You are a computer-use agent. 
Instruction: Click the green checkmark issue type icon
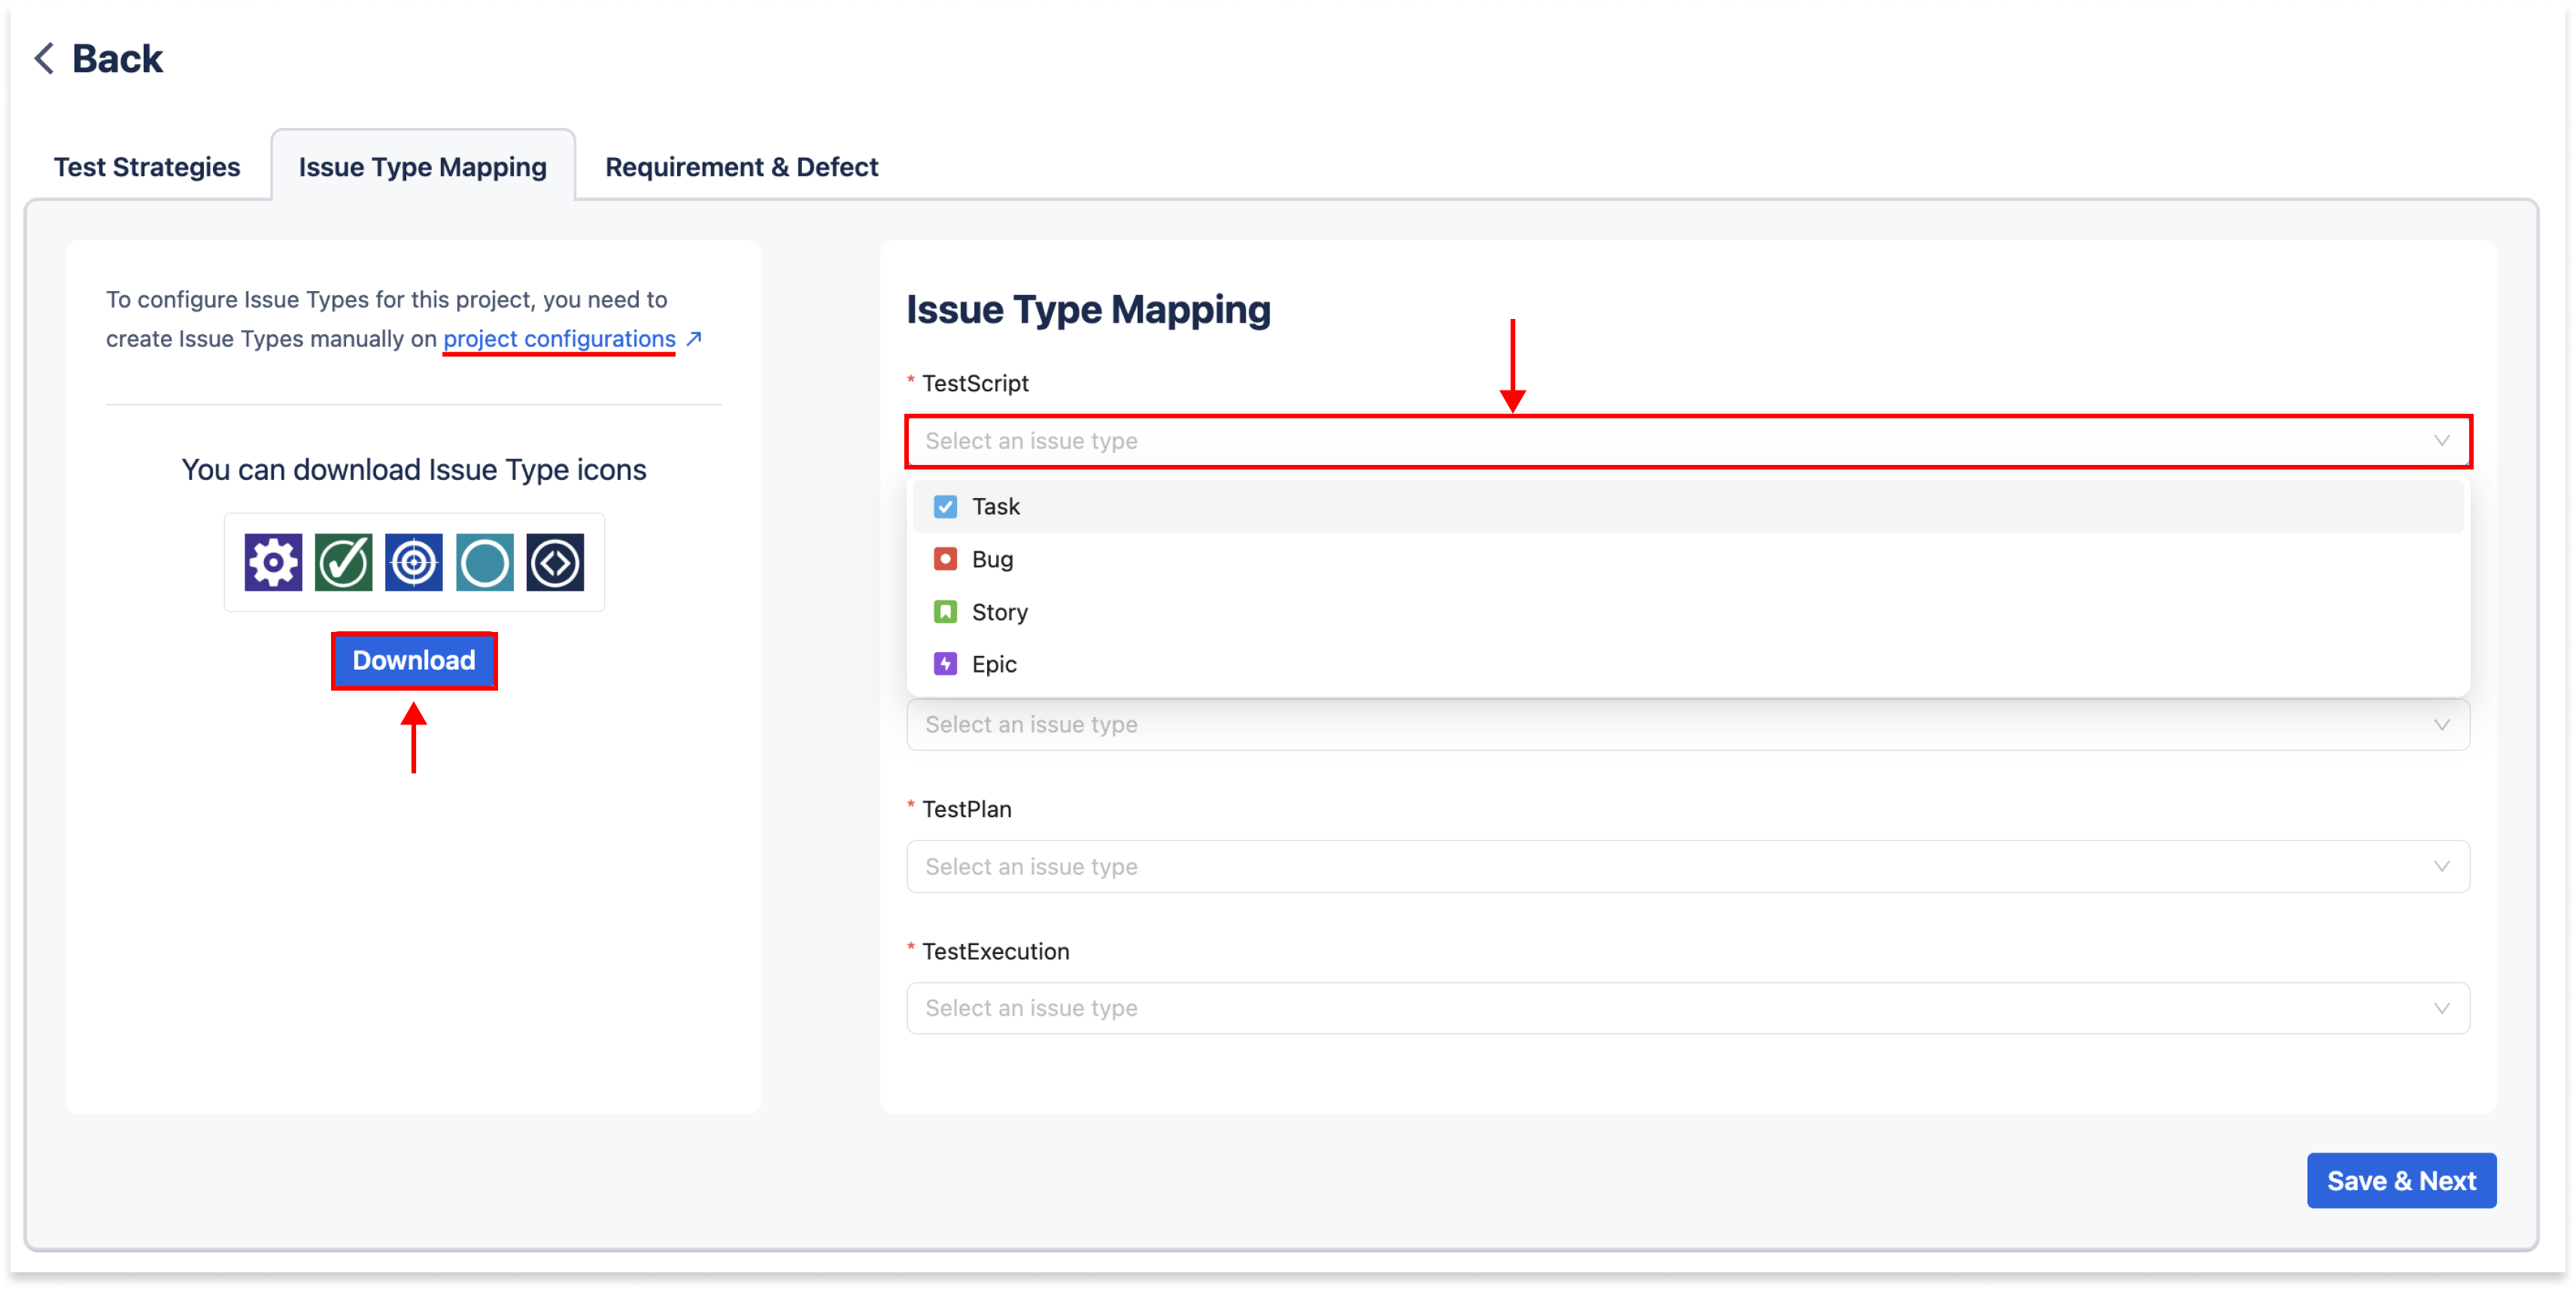[343, 562]
